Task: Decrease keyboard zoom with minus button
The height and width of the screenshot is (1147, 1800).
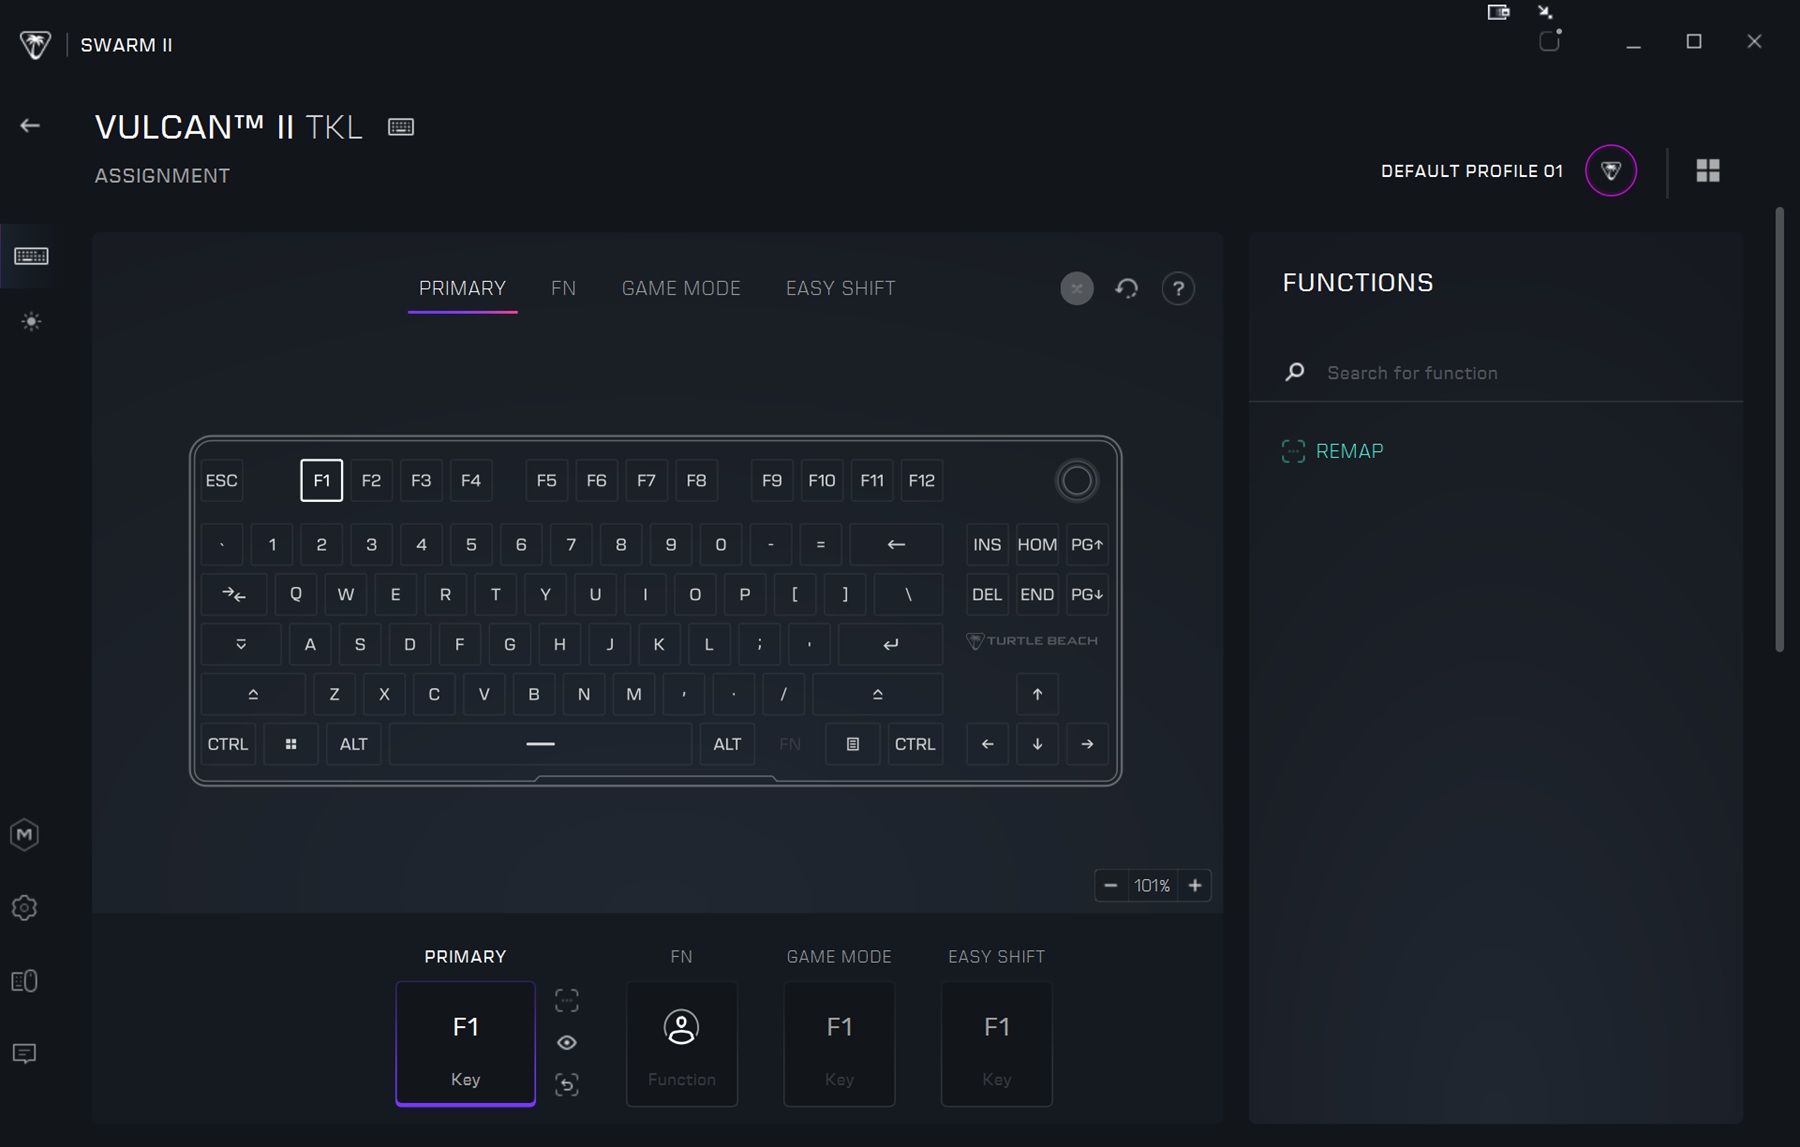Action: coord(1110,886)
